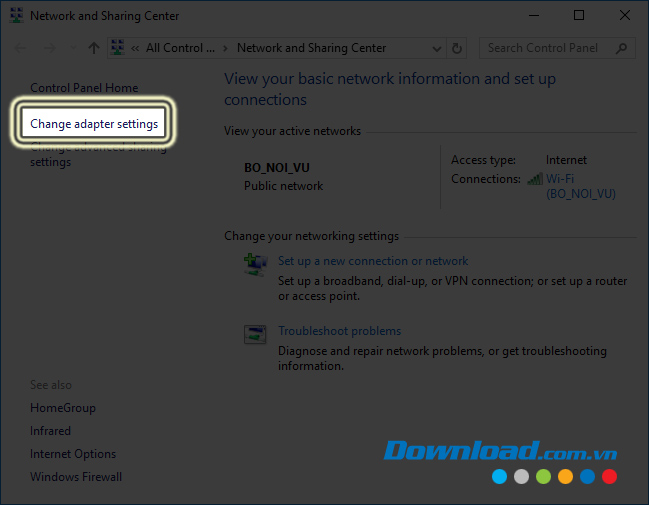This screenshot has width=649, height=505.
Task: Open Control Panel Home
Action: click(84, 88)
